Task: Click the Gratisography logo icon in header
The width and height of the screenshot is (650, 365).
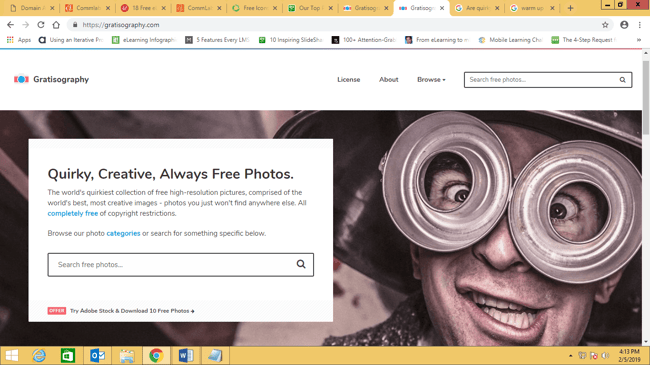Action: pos(21,79)
